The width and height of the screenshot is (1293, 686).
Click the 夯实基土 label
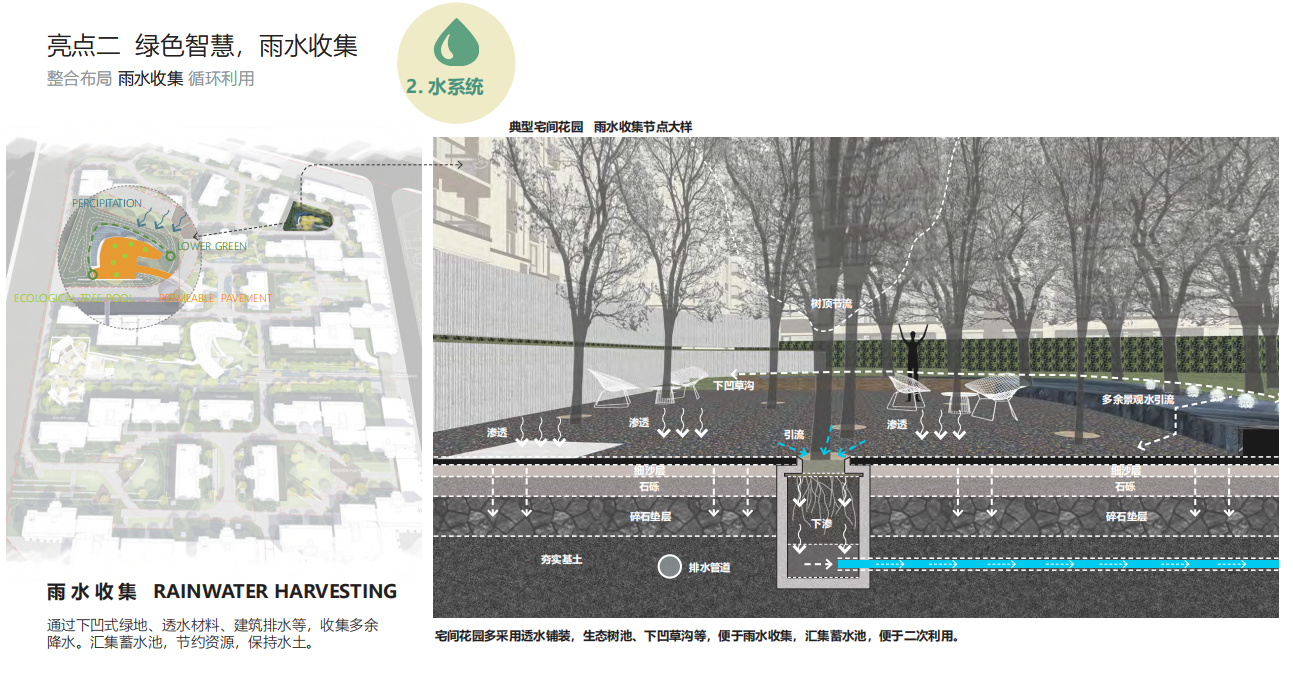[x=561, y=560]
